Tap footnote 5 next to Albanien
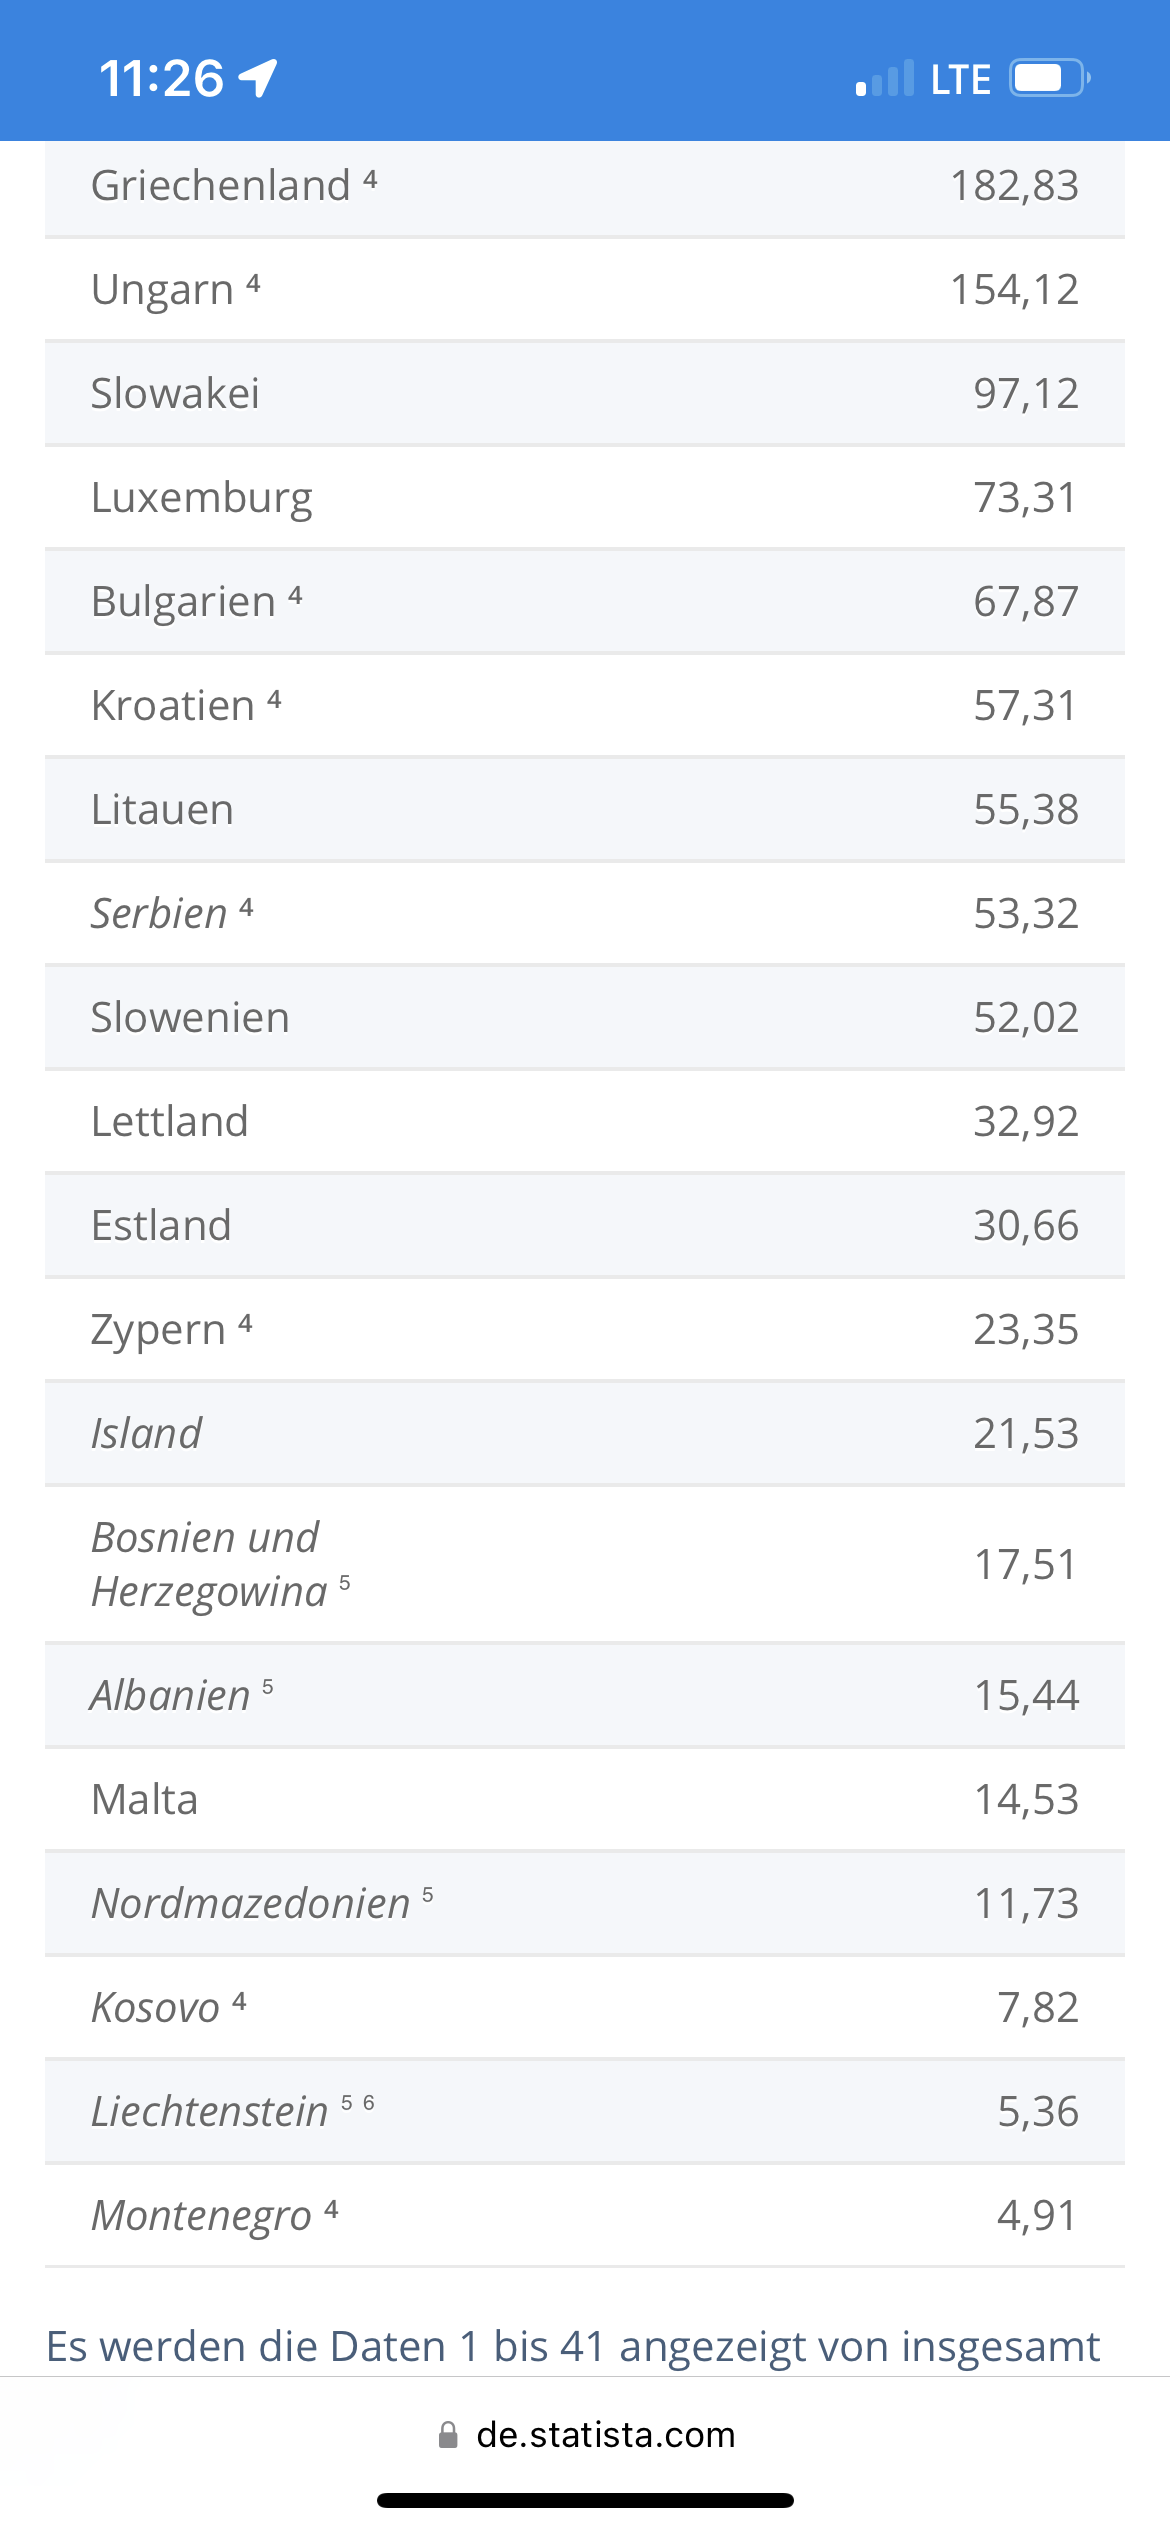1170x2532 pixels. click(x=268, y=1687)
